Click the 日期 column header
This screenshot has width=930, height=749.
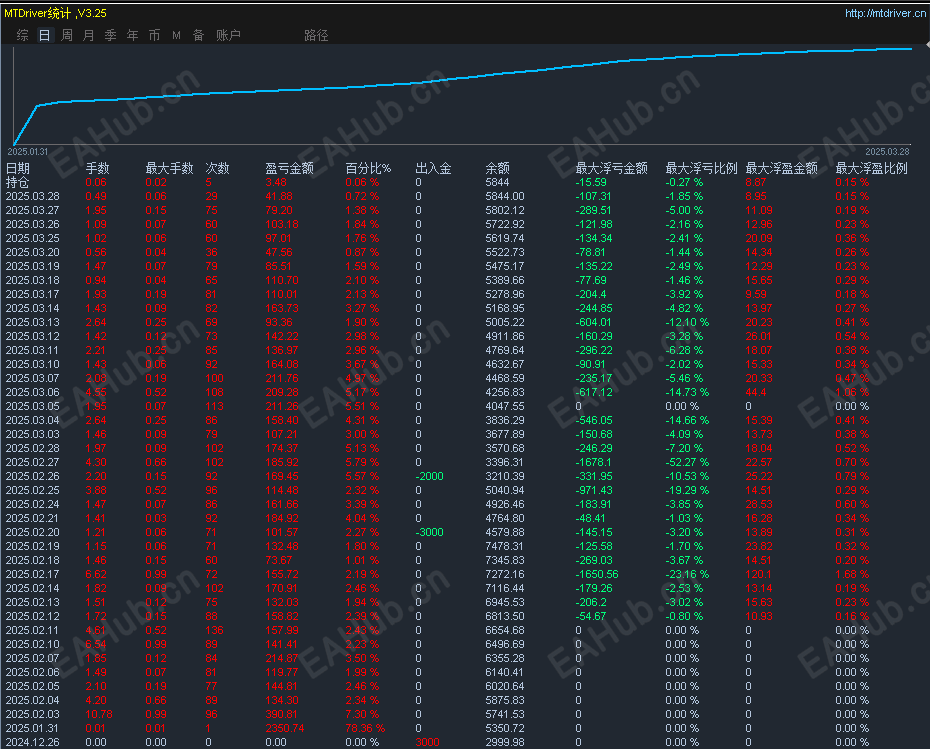18,168
